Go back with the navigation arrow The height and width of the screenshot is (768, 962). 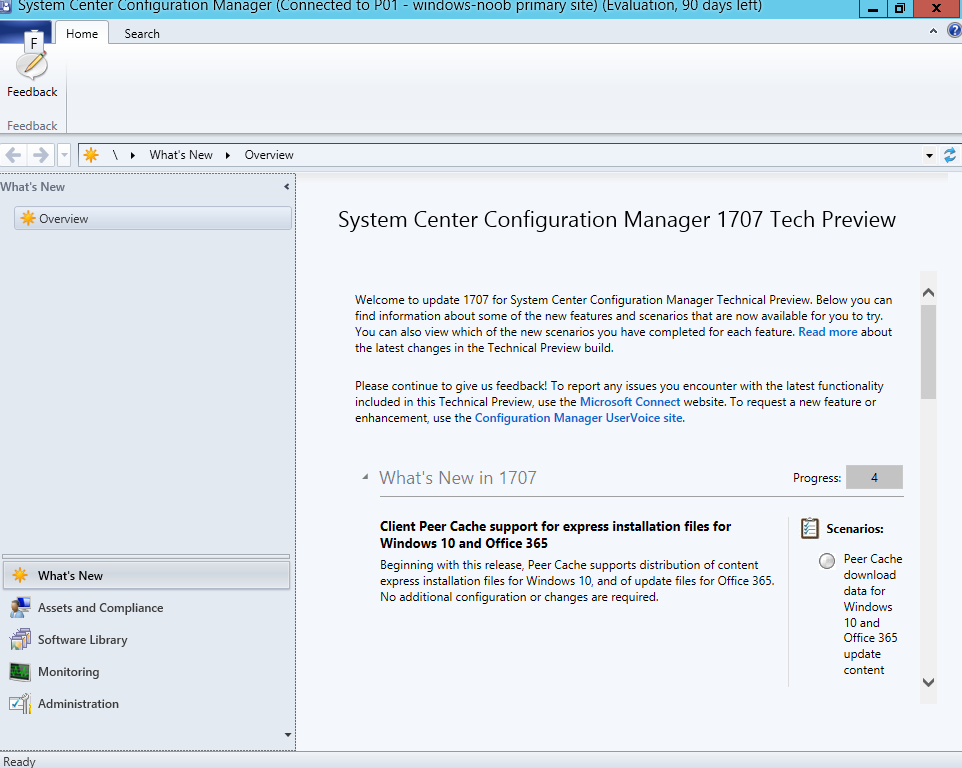click(13, 155)
